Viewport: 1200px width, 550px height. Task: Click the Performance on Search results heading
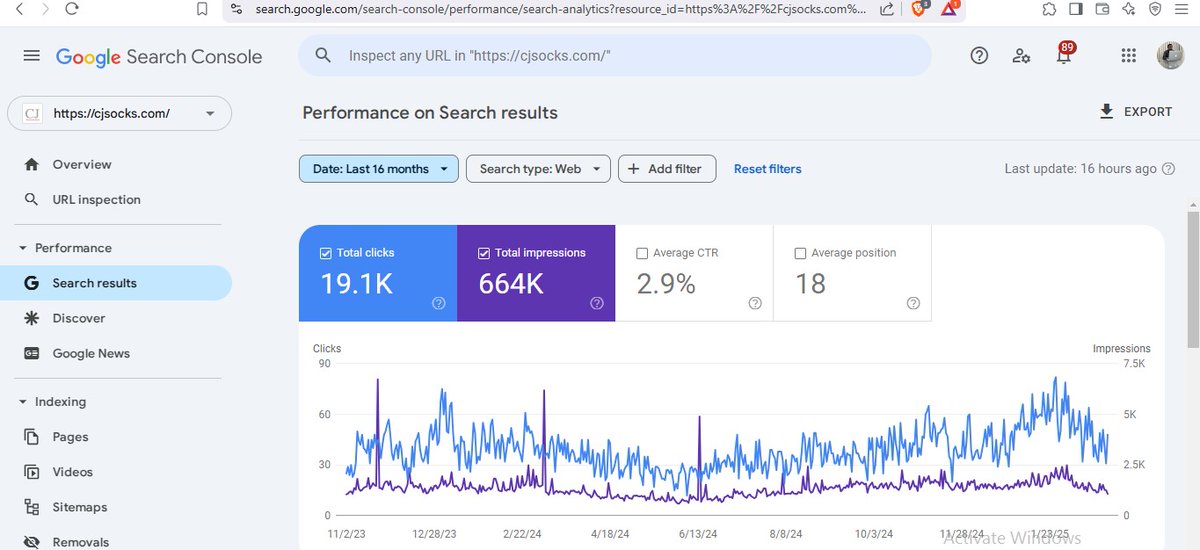point(430,113)
